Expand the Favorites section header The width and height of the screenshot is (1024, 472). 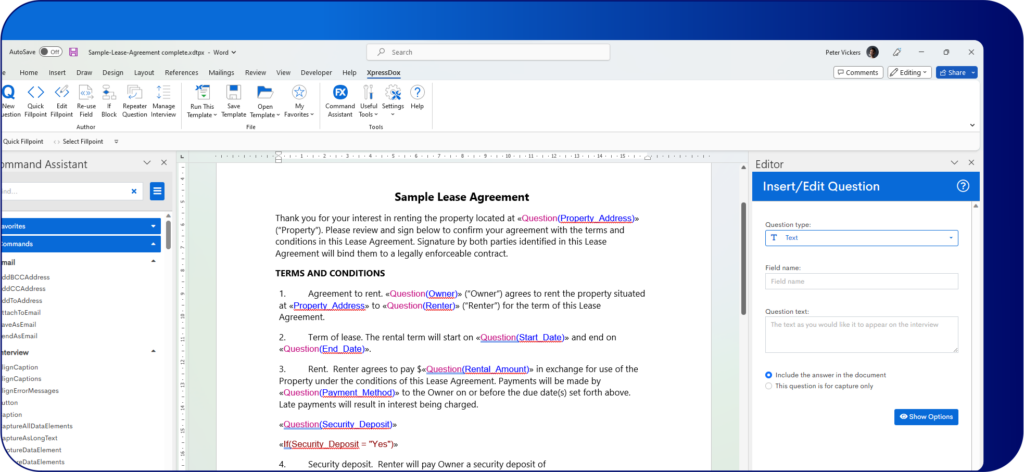[80, 226]
